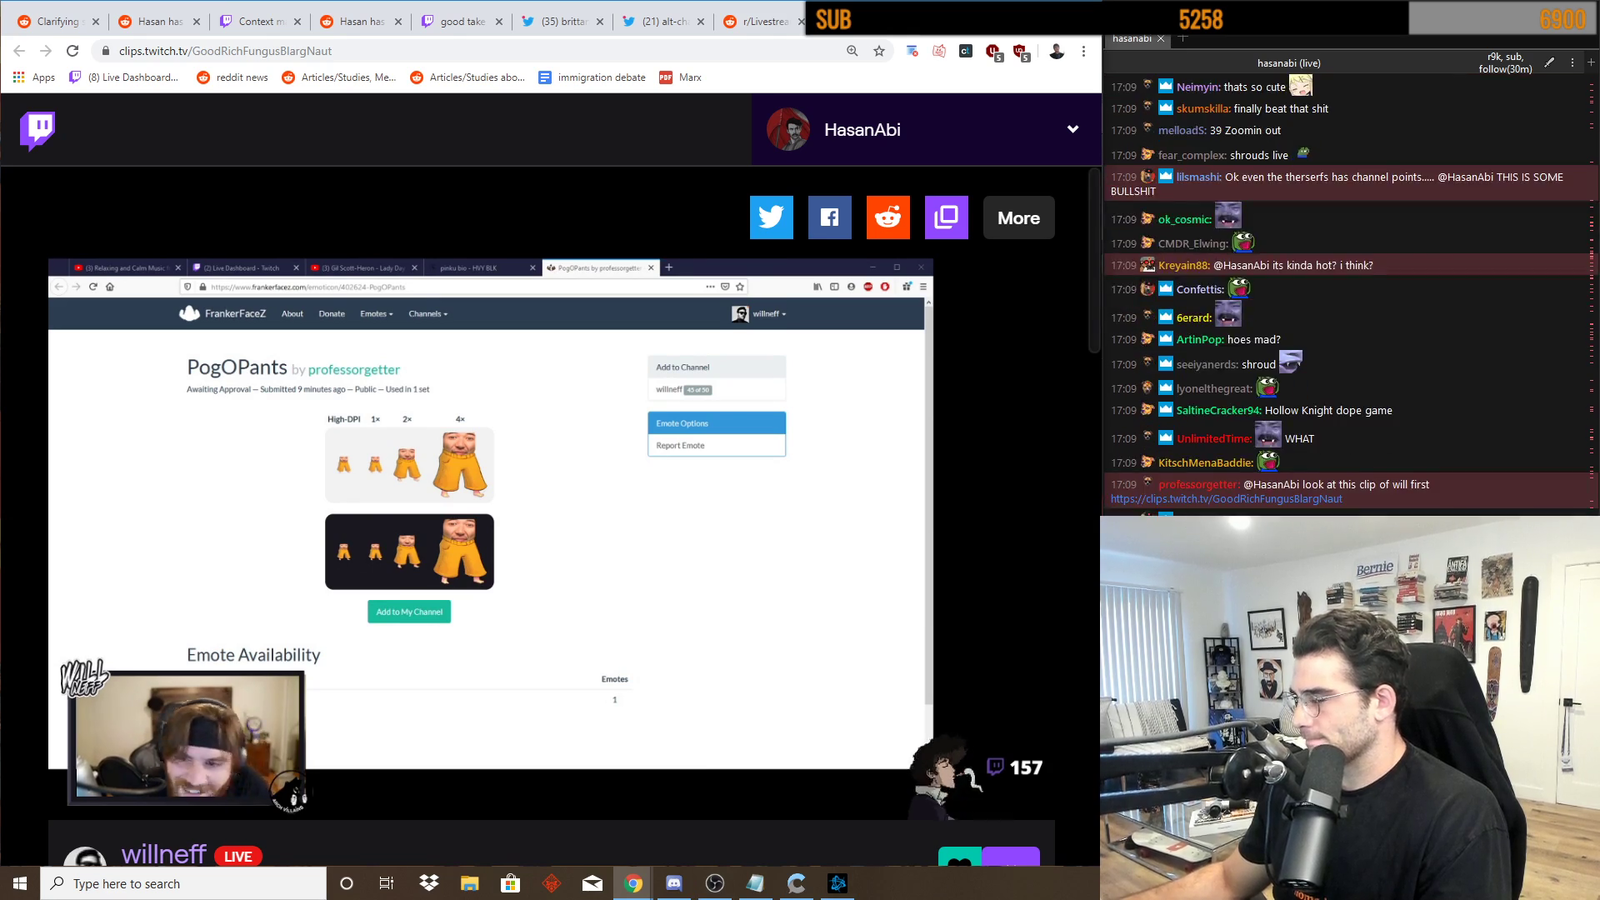Click username SaltineCracker94 in chat

1218,410
